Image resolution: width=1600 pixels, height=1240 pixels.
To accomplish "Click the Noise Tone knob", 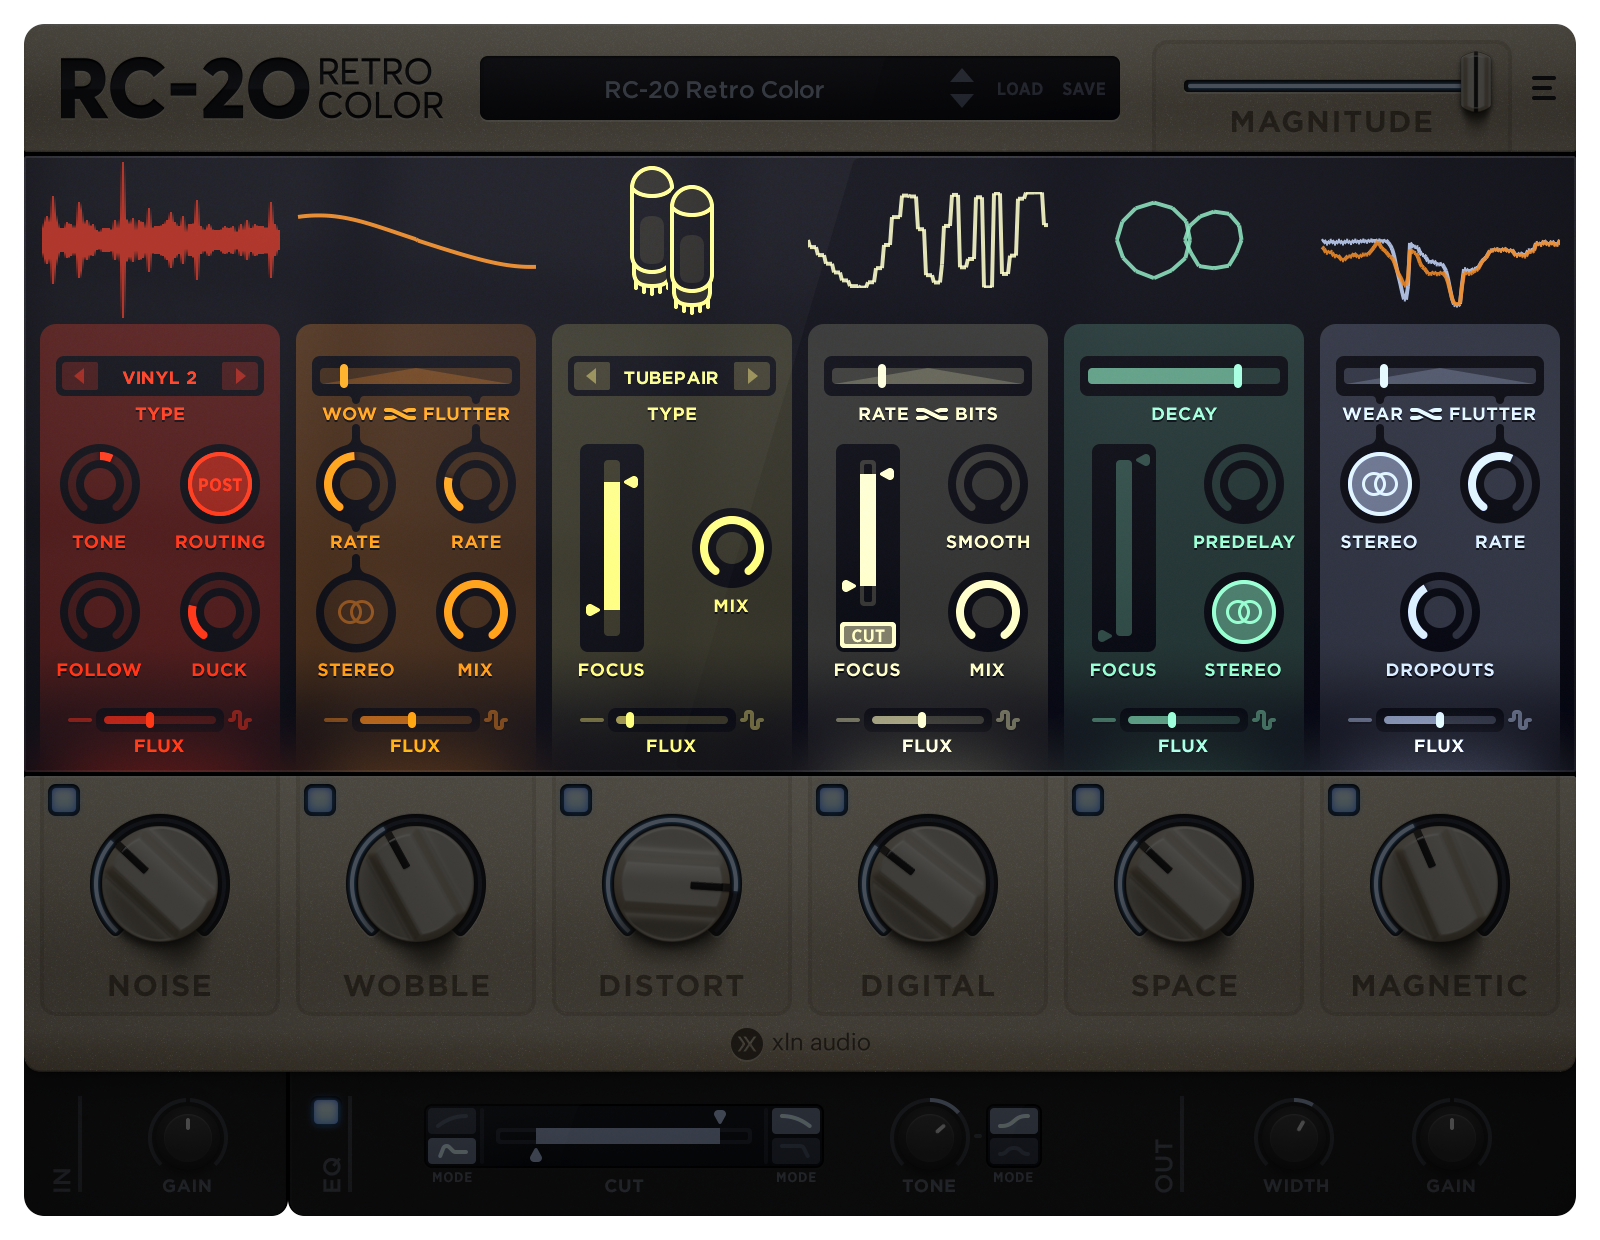I will pyautogui.click(x=100, y=484).
